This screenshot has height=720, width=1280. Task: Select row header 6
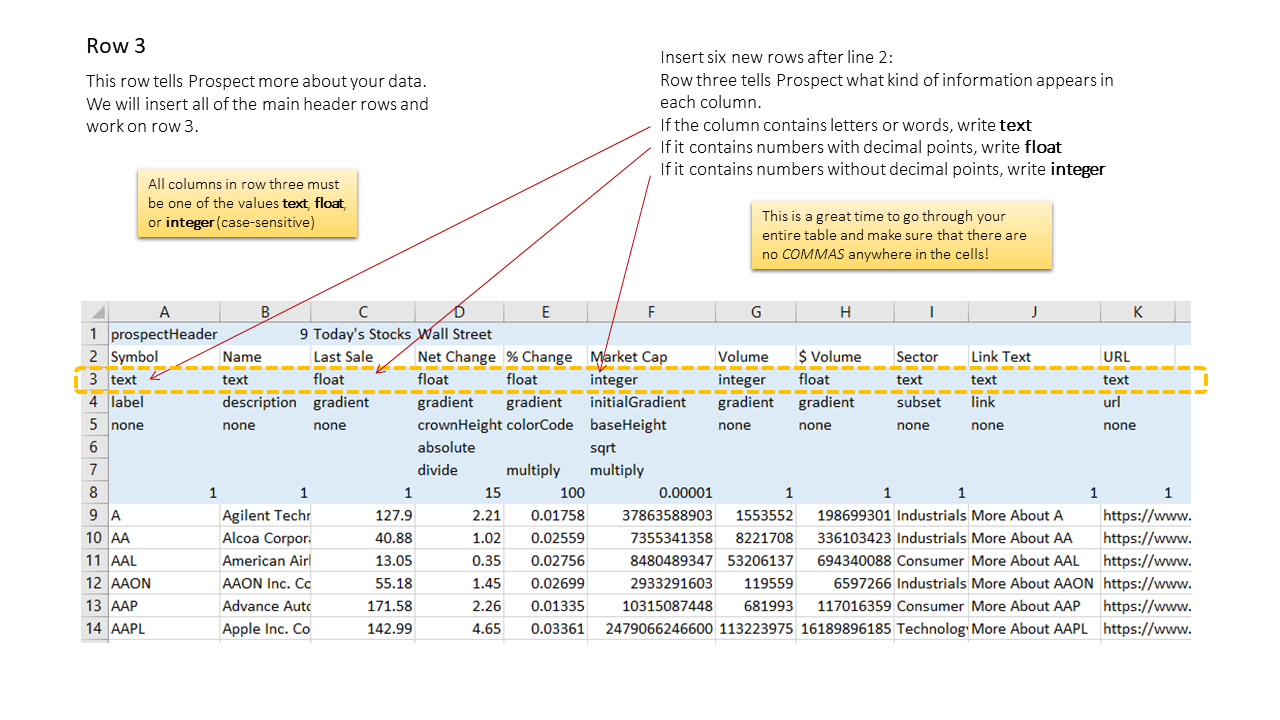(x=95, y=448)
